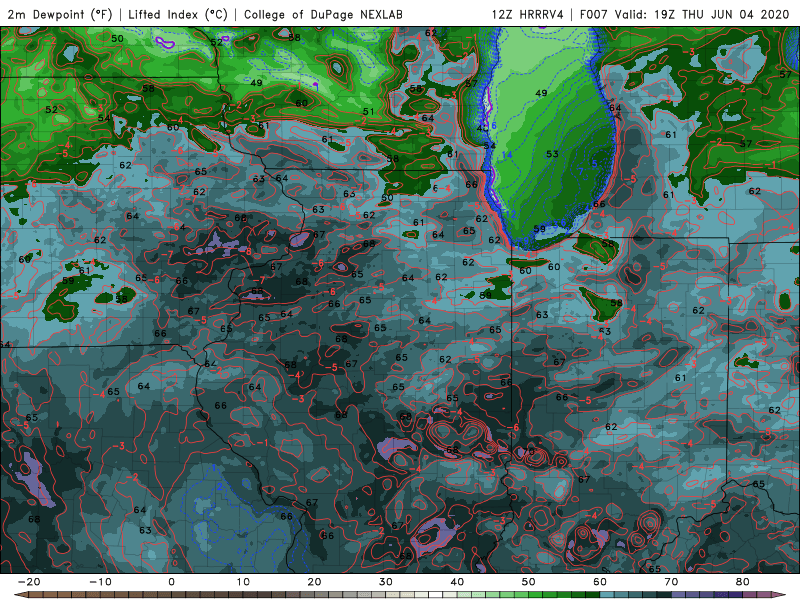Click the '-10' label on the color scale
800x600 pixels.
(x=100, y=582)
